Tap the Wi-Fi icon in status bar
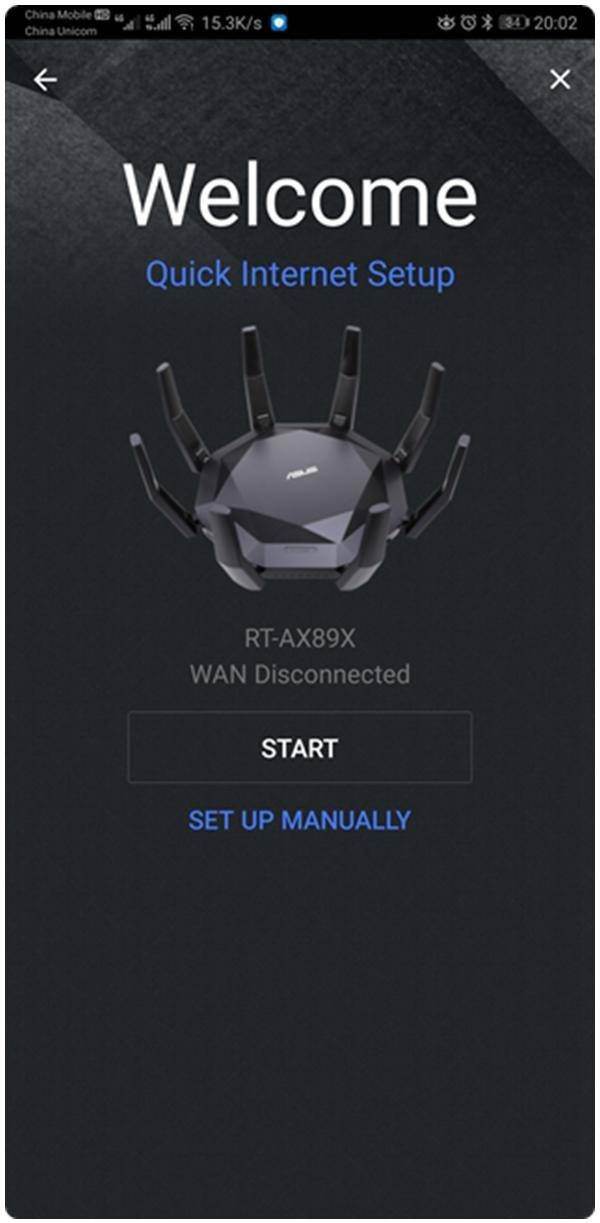This screenshot has width=600, height=1223. click(184, 22)
